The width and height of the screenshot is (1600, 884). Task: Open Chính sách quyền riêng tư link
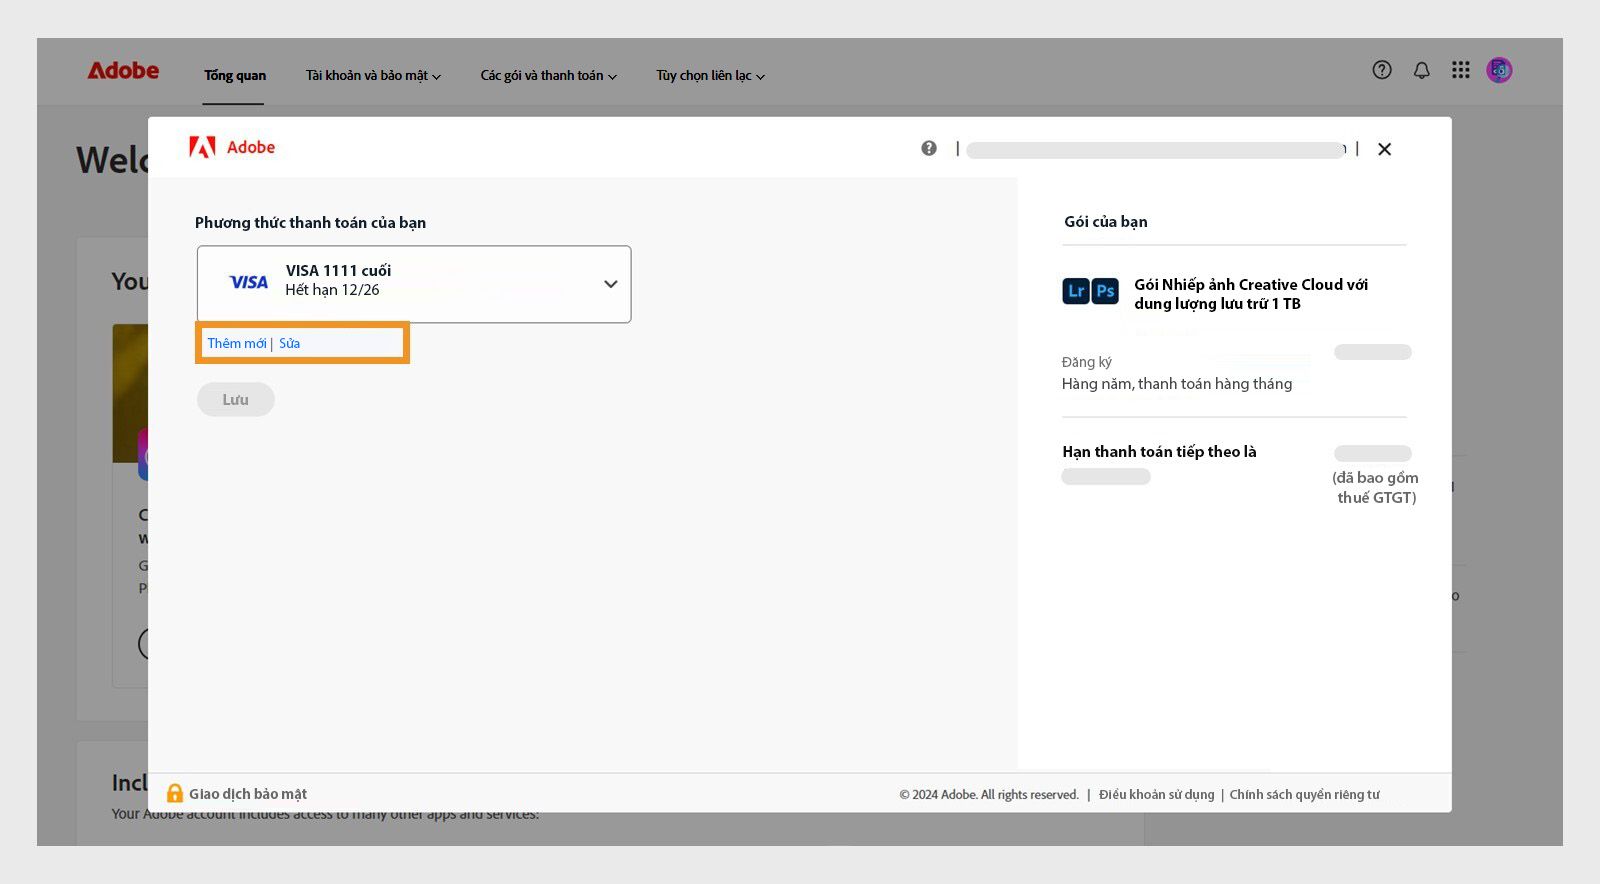(x=1304, y=795)
